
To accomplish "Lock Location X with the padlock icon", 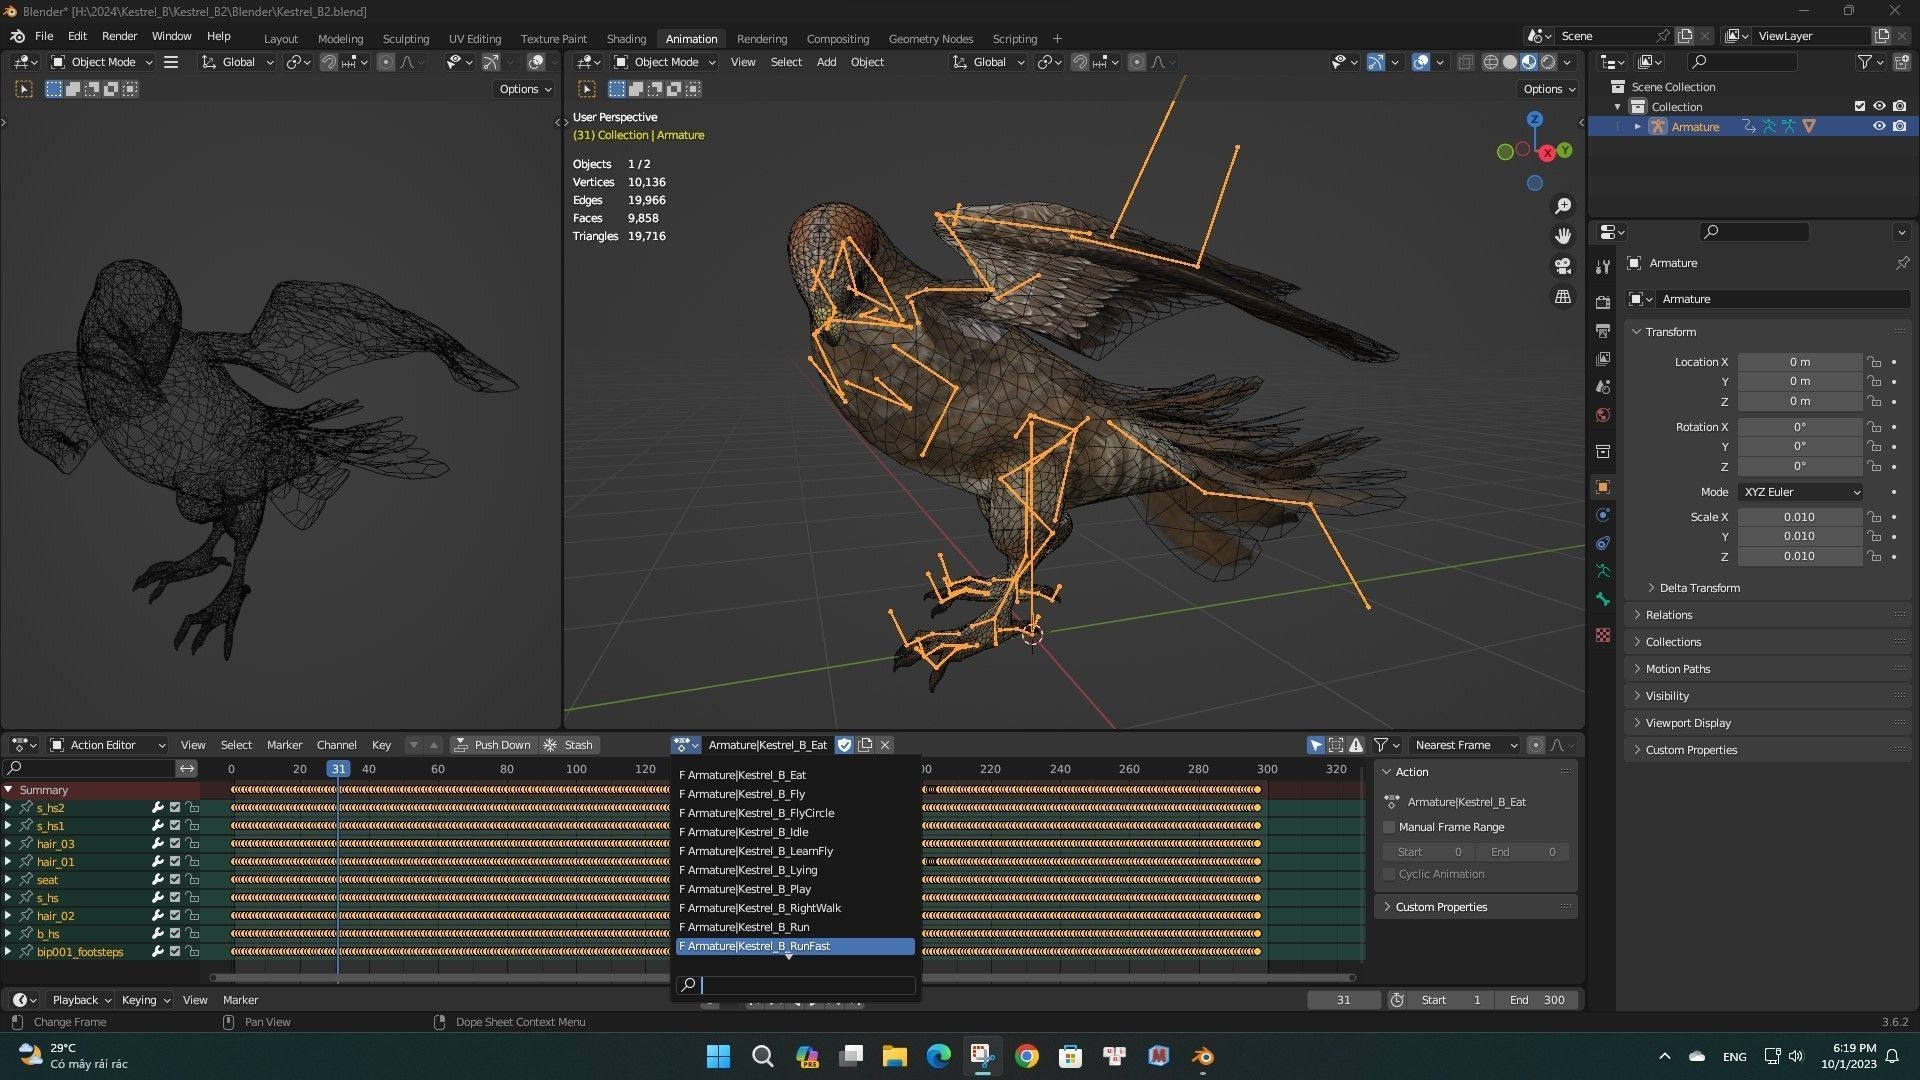I will click(1875, 362).
